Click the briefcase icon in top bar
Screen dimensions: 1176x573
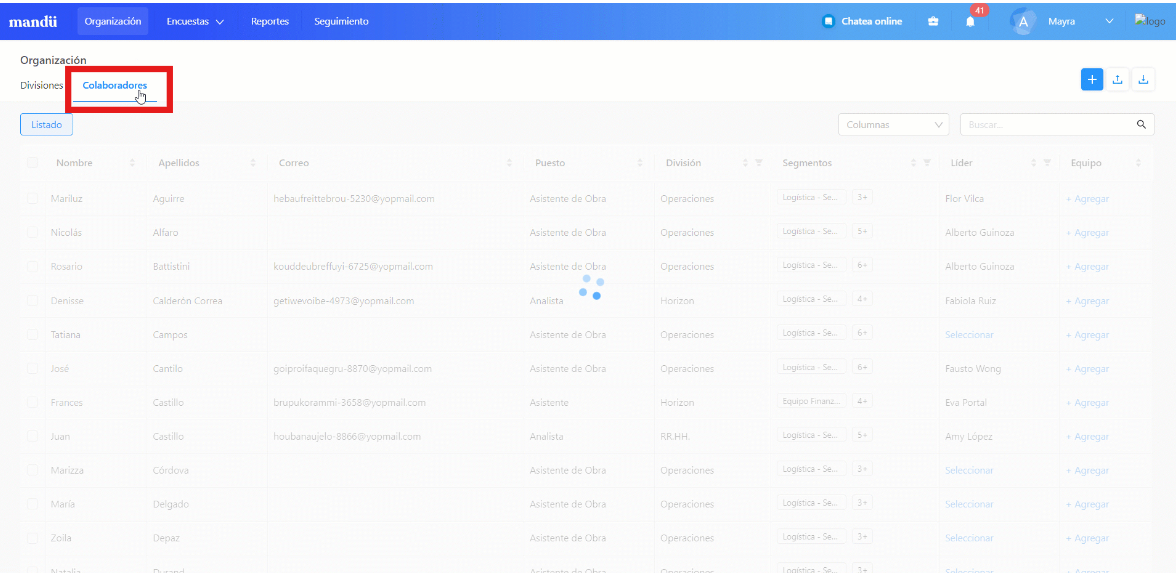pyautogui.click(x=934, y=22)
